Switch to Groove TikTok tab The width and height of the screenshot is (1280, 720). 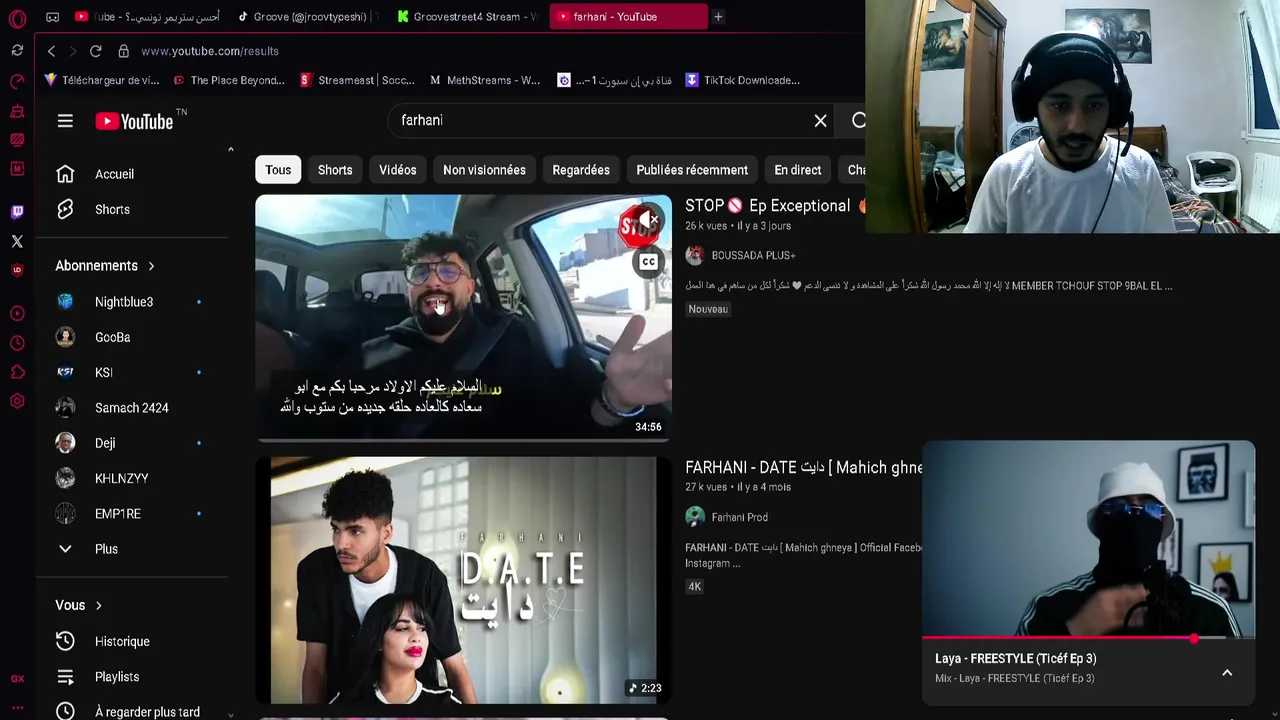coord(308,17)
